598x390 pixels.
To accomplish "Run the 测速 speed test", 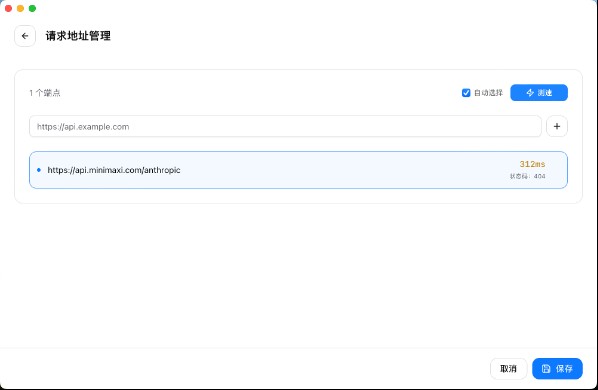I will pyautogui.click(x=539, y=93).
